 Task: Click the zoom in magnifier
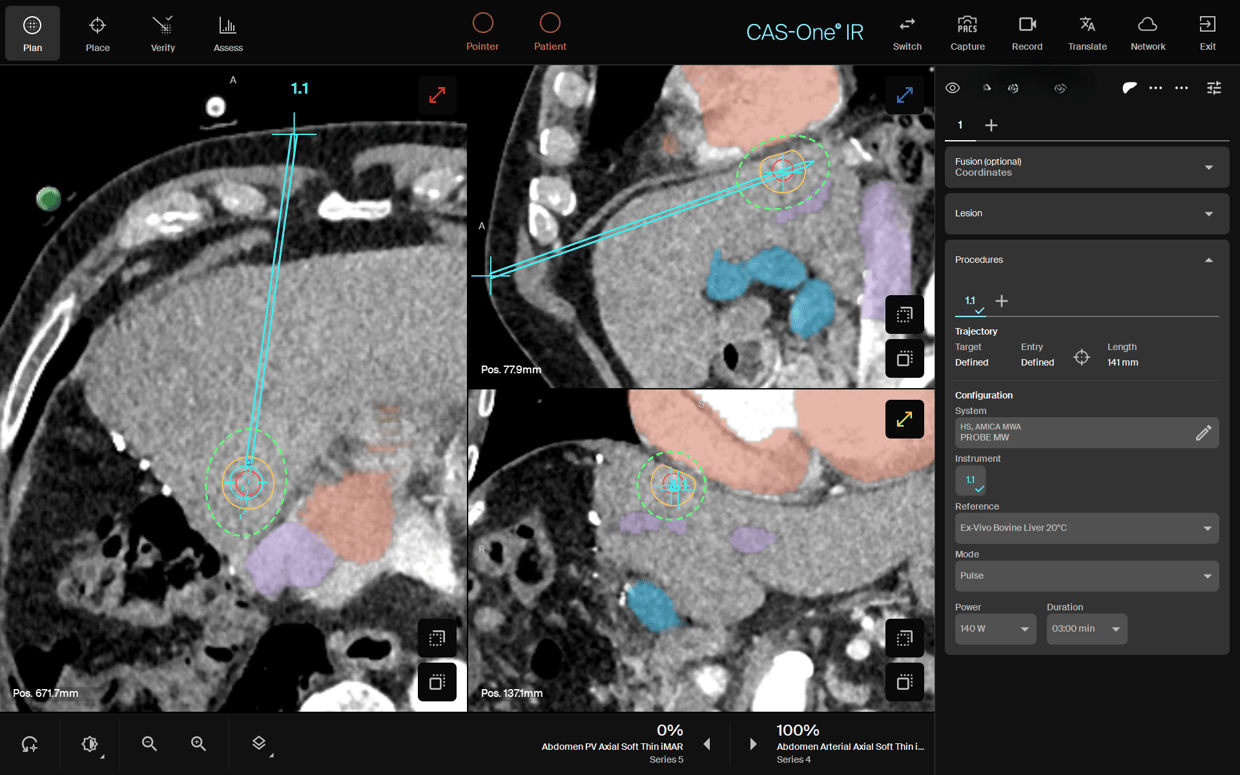198,744
